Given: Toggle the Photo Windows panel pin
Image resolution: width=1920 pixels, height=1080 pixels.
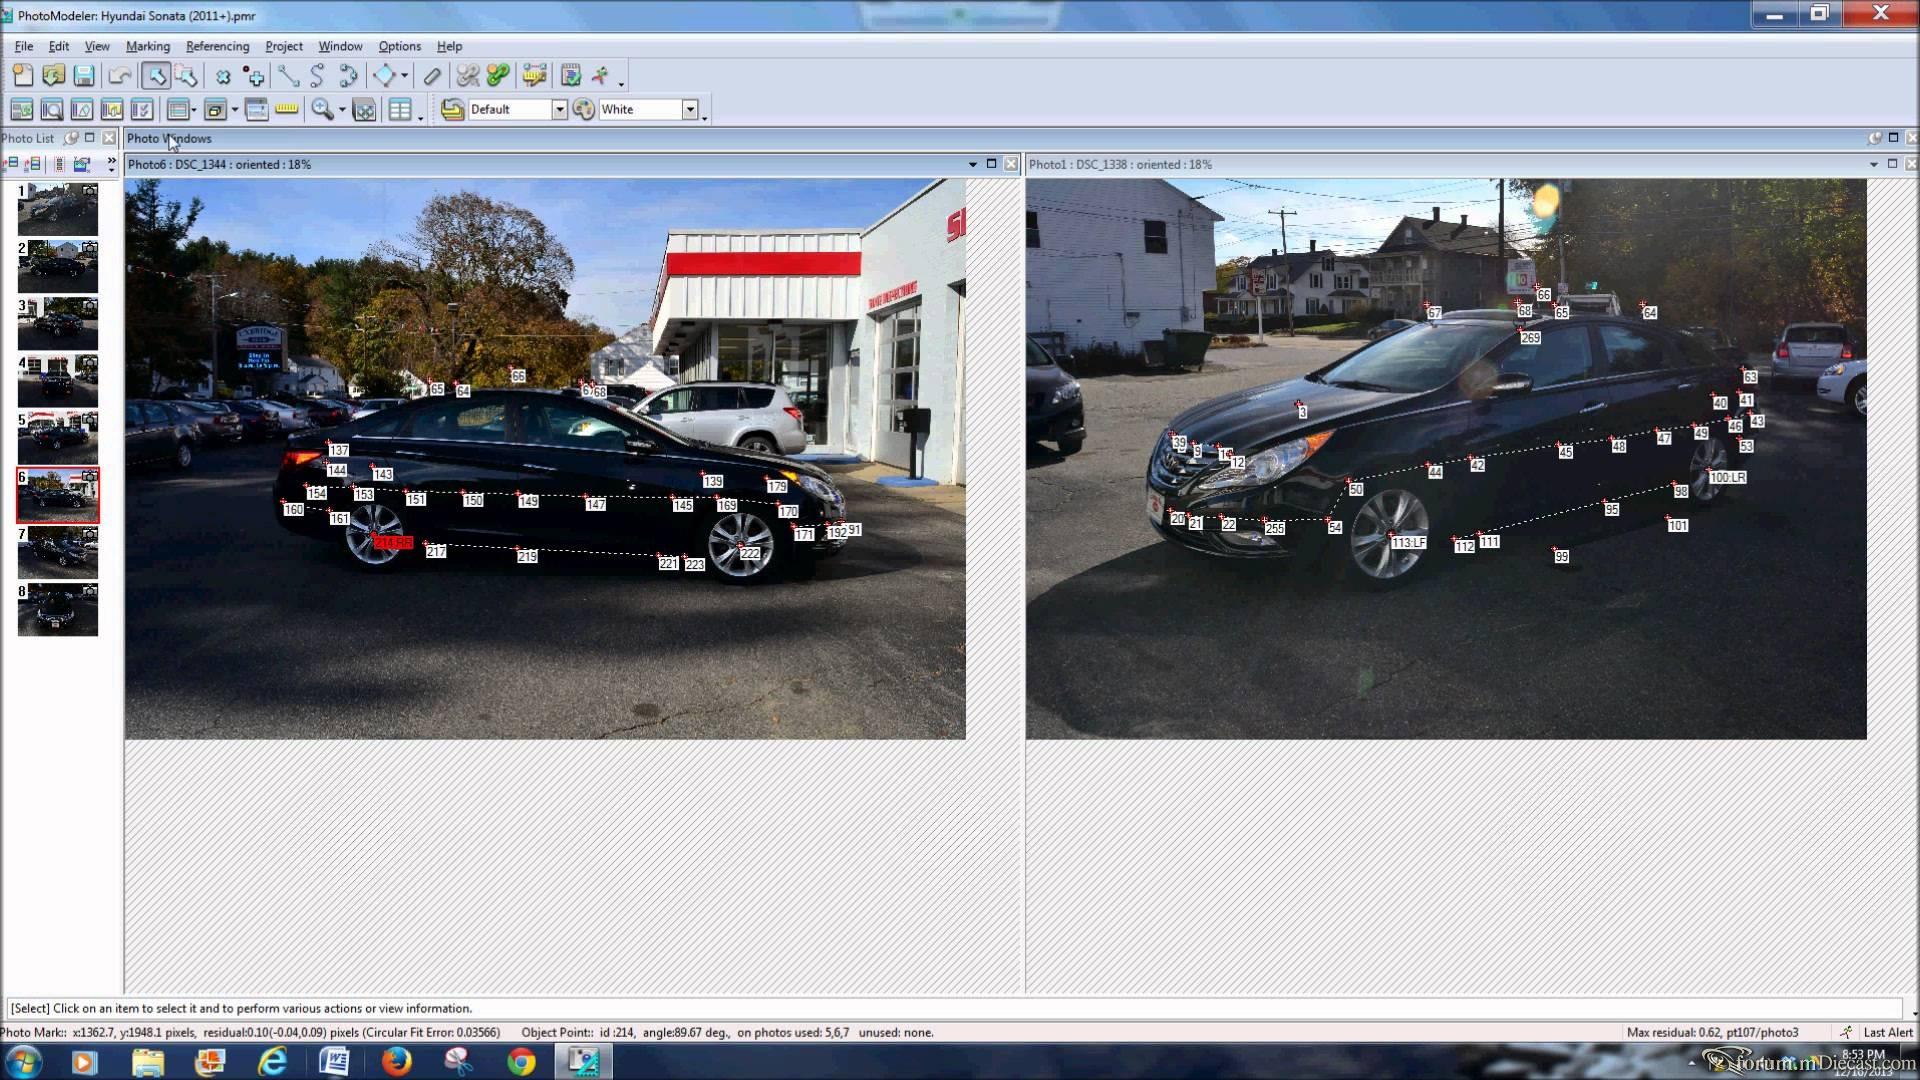Looking at the screenshot, I should 1875,138.
